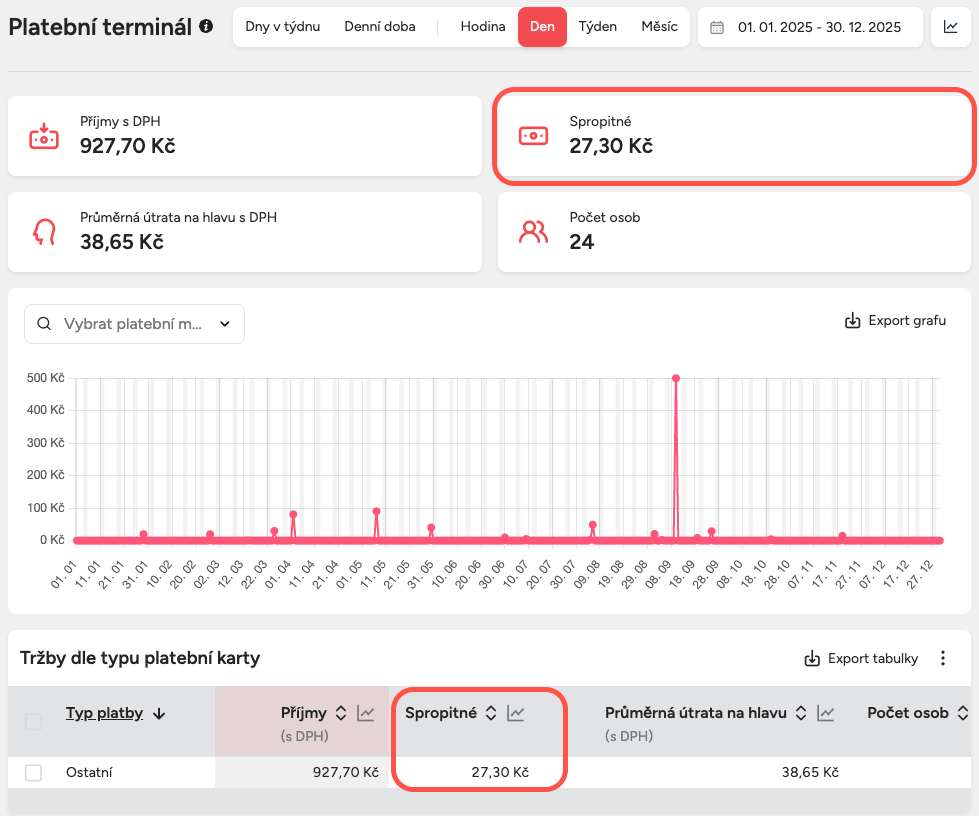Click the info icon next to Platební terminál

coord(206,27)
